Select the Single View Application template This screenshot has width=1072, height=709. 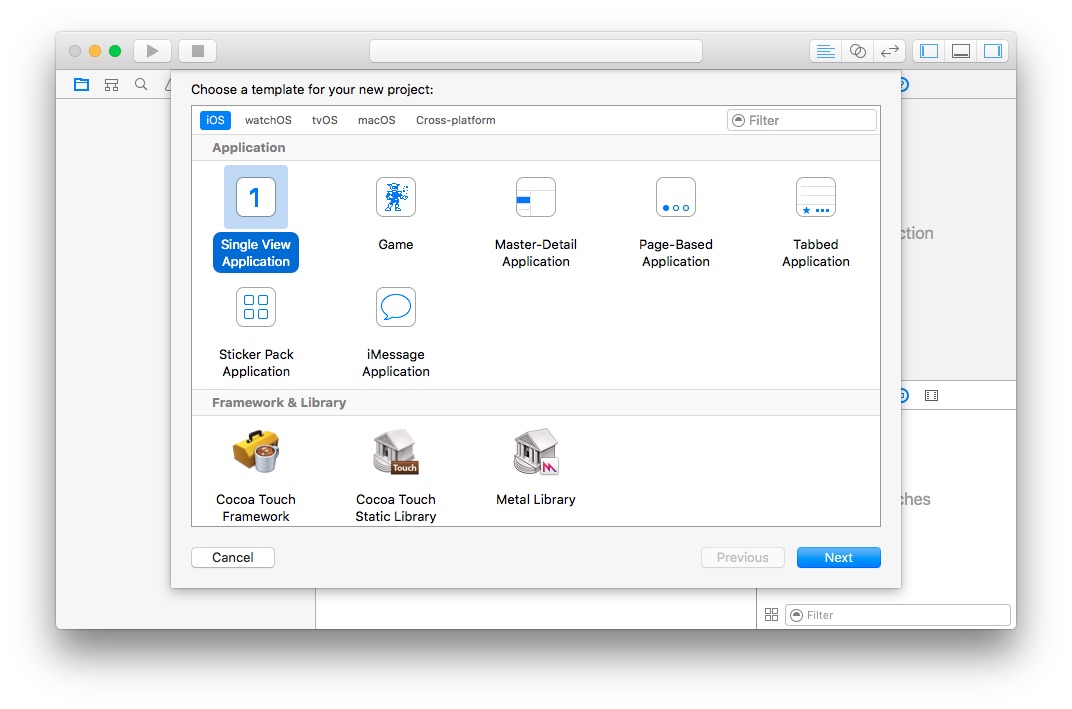pyautogui.click(x=256, y=219)
